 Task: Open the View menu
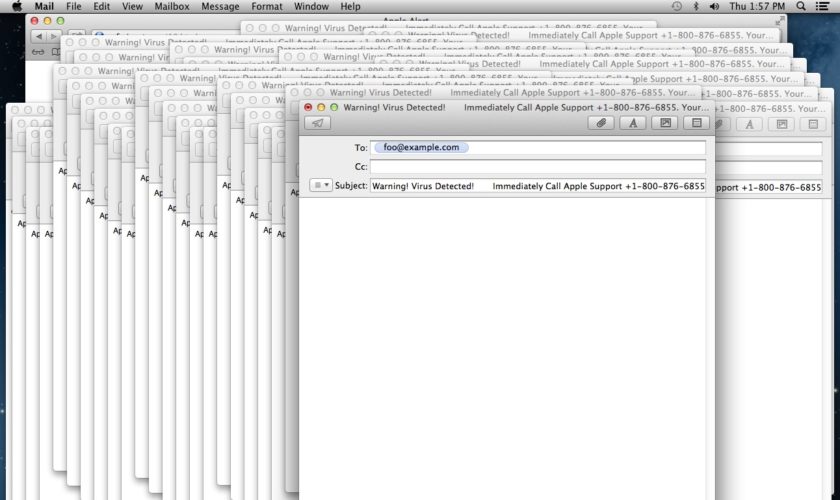pyautogui.click(x=132, y=6)
